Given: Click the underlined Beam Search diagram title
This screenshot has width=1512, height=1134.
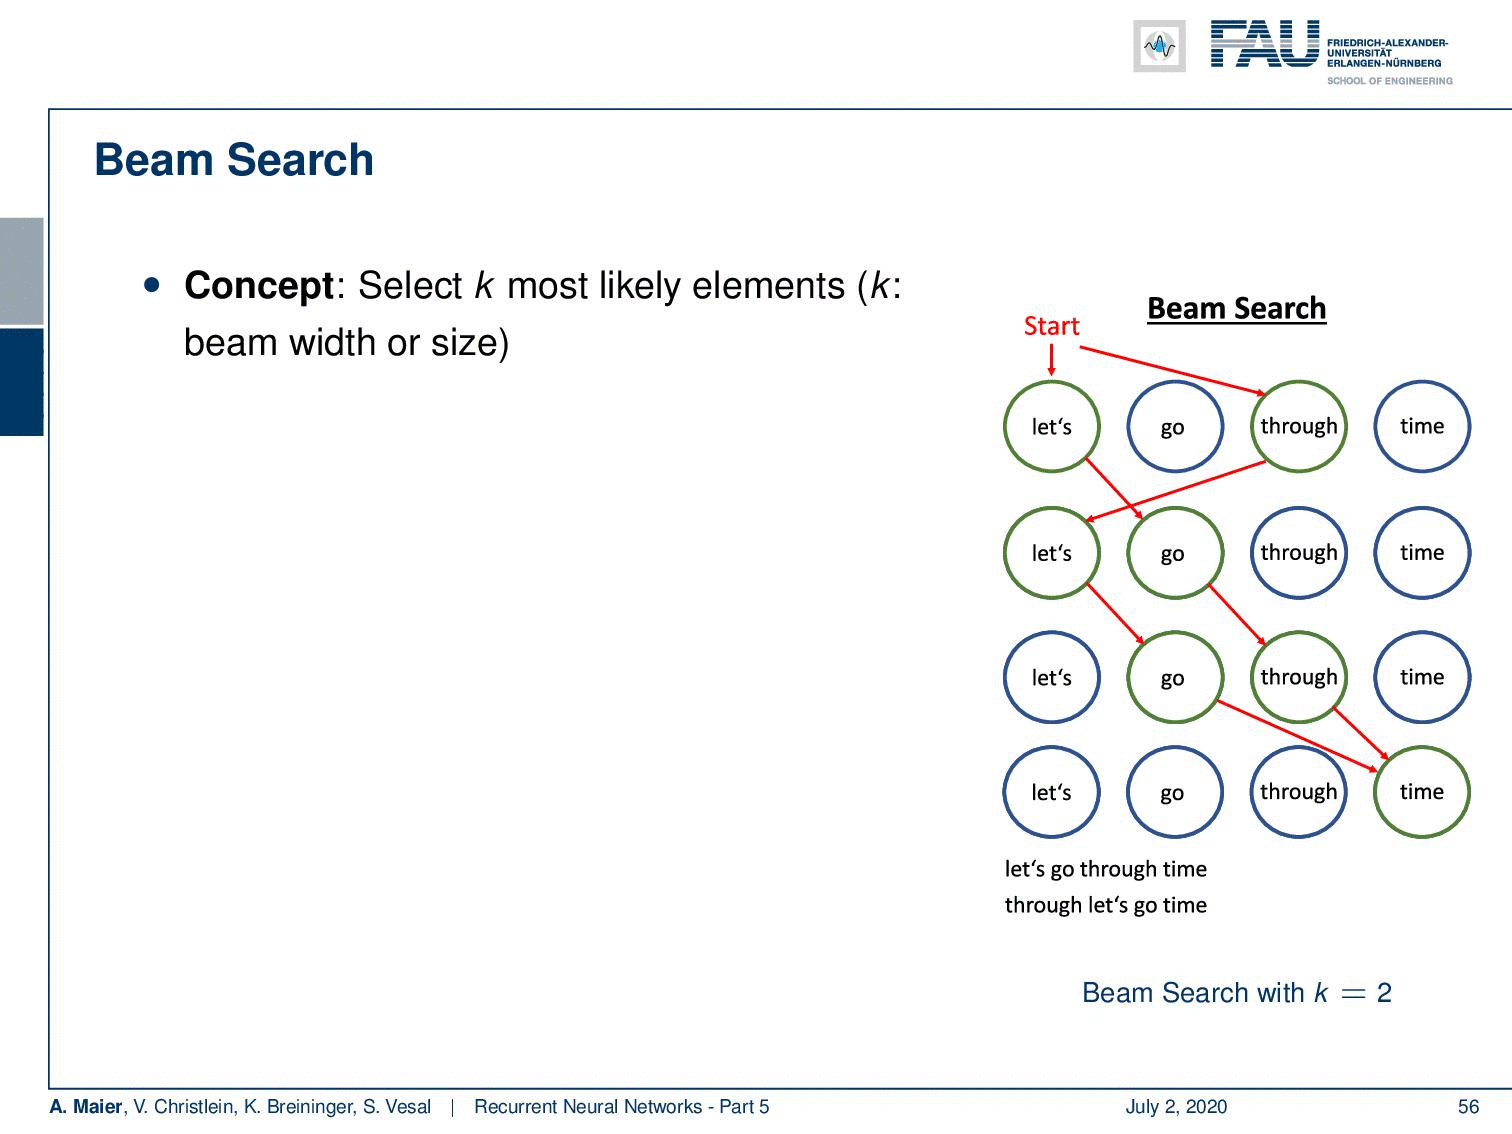Looking at the screenshot, I should click(1236, 308).
